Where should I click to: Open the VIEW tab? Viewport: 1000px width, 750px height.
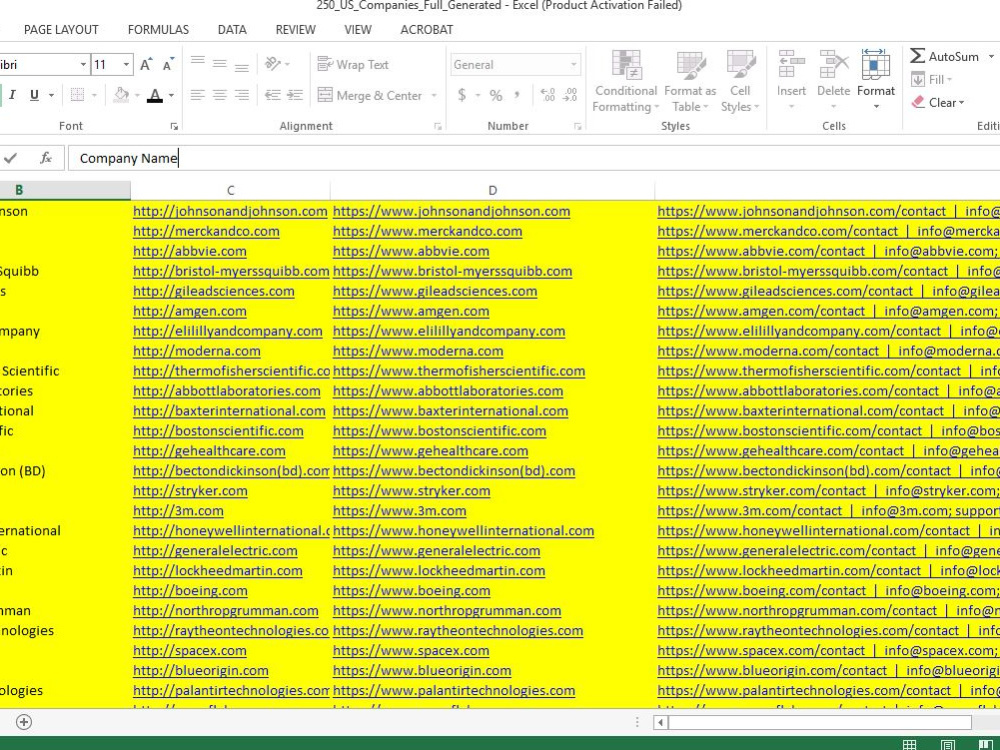(x=358, y=30)
